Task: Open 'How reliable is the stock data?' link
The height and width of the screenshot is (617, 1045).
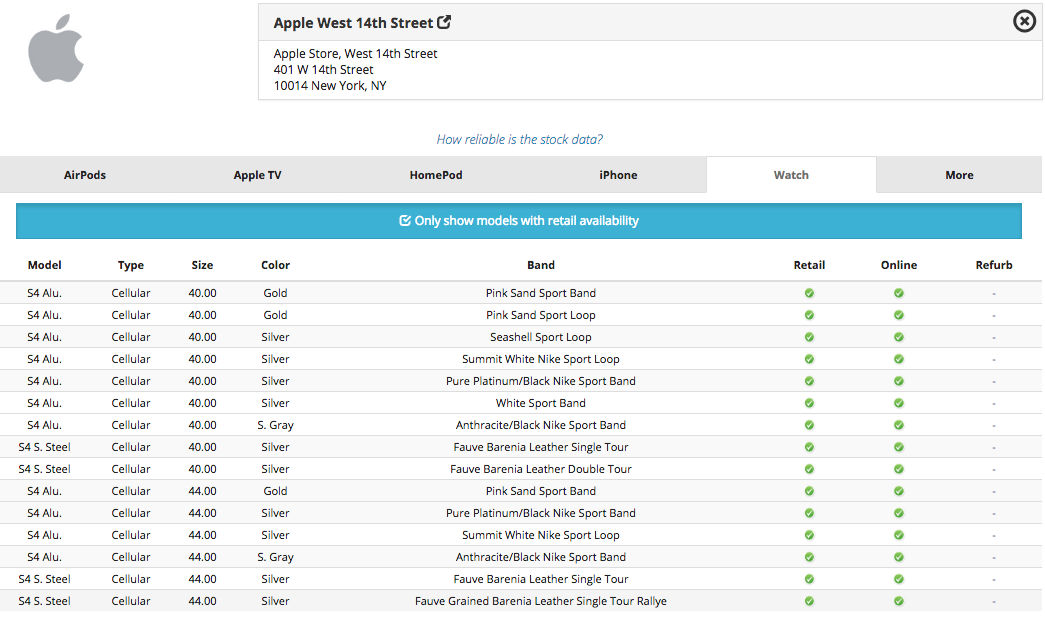Action: click(520, 139)
